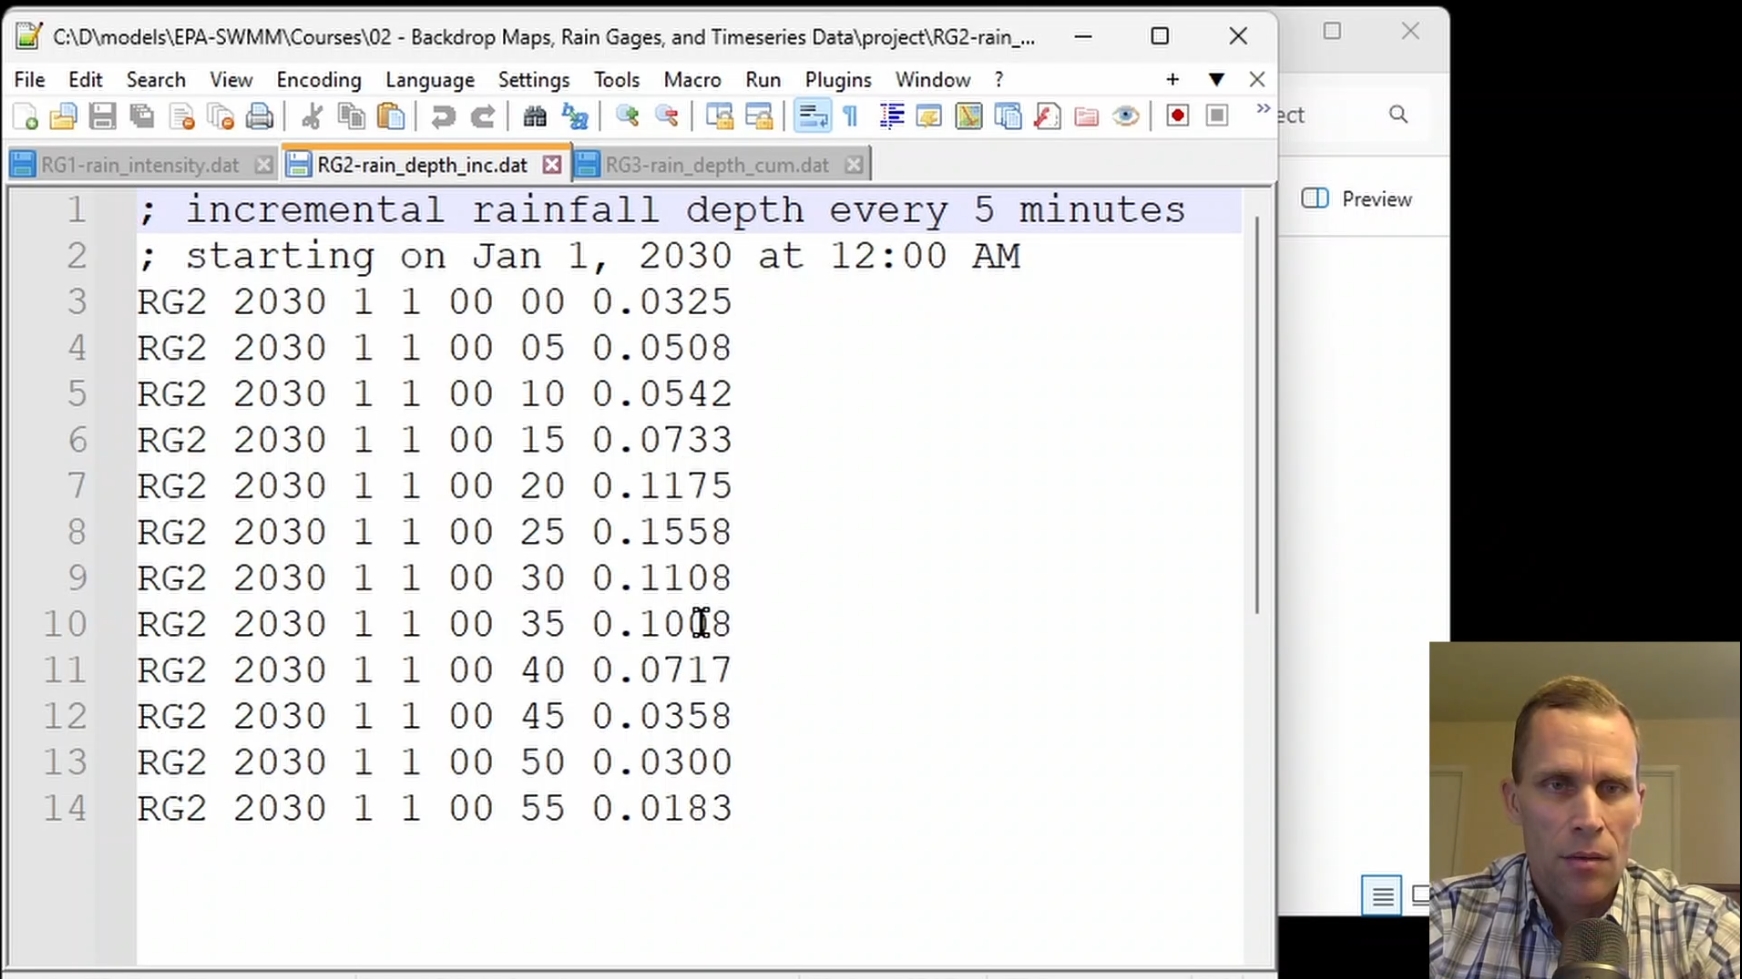Save the current file with Save icon
Image resolution: width=1742 pixels, height=979 pixels.
tap(102, 117)
